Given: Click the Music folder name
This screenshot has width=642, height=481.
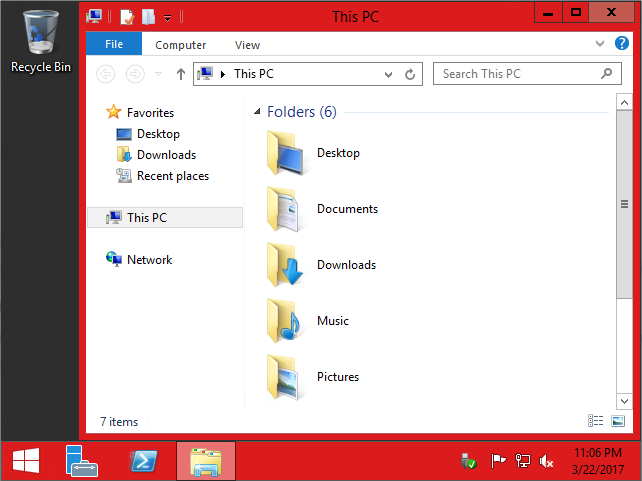Looking at the screenshot, I should 333,321.
